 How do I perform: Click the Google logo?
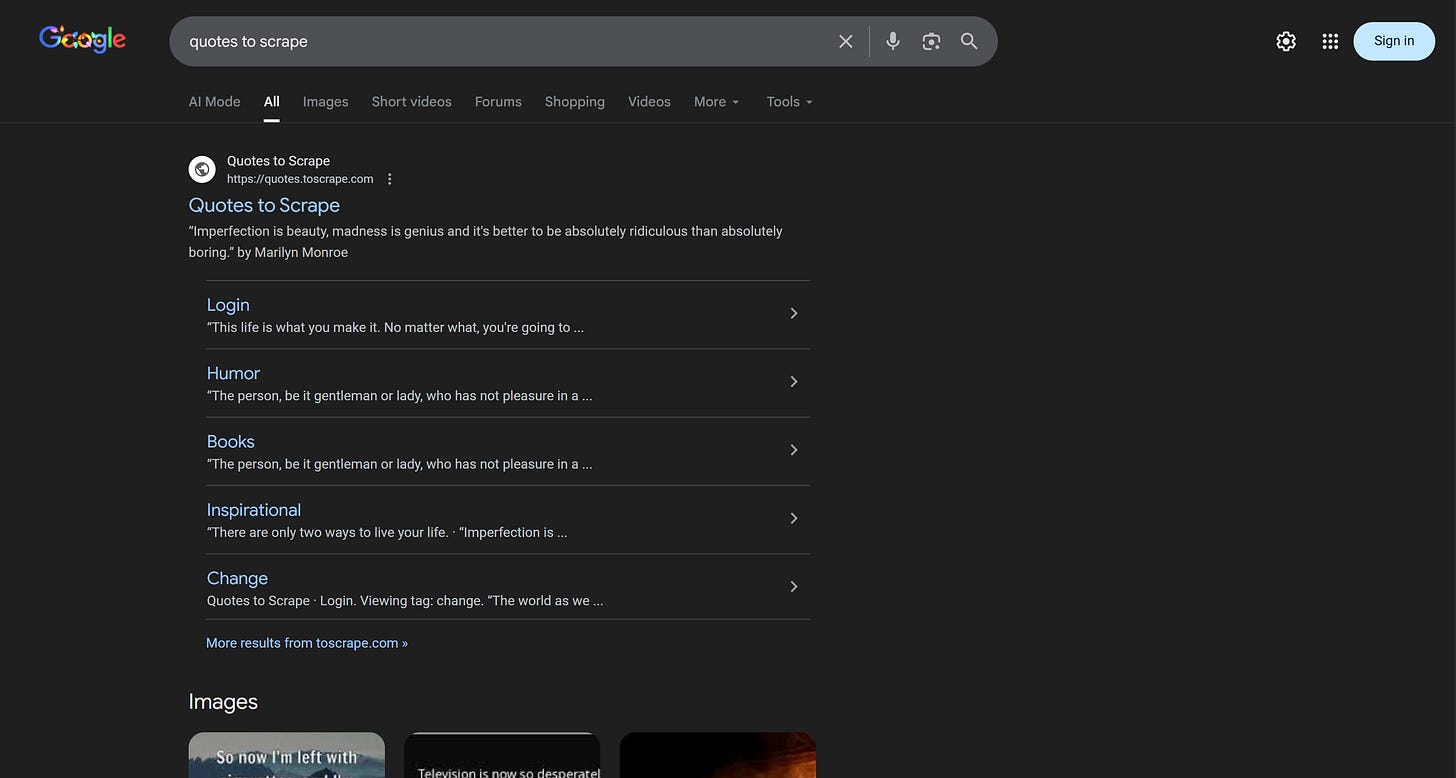[x=82, y=38]
